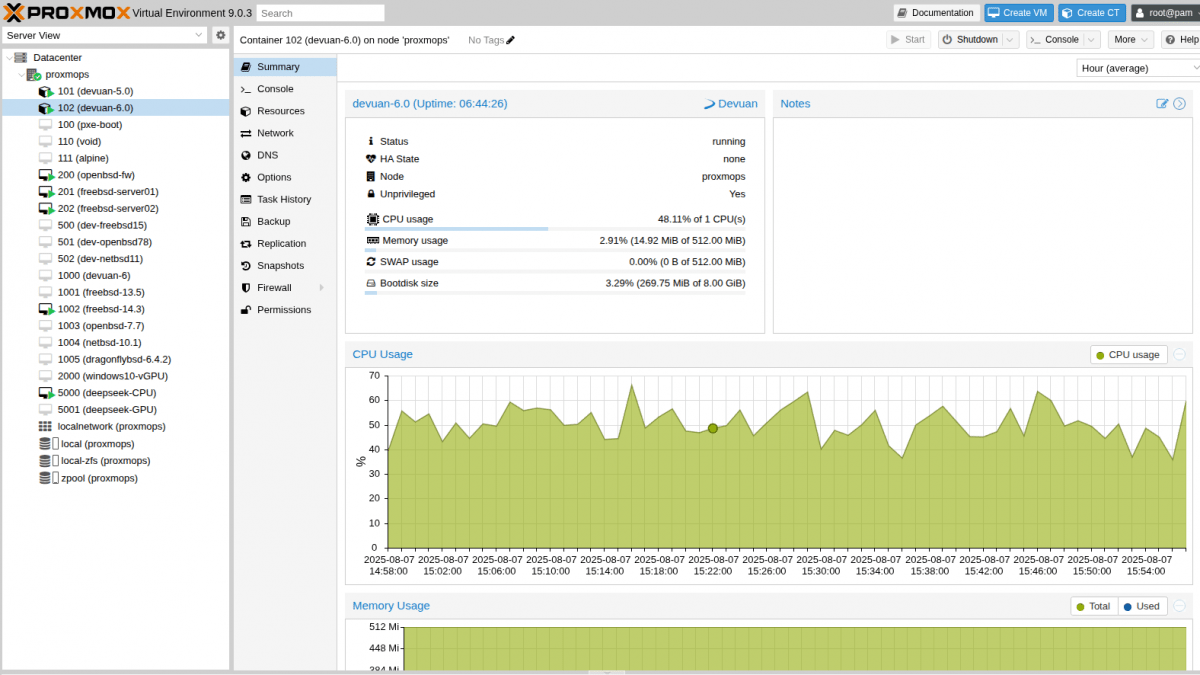Collapse Notes panel with round arrow icon
The height and width of the screenshot is (675, 1200).
point(1179,103)
